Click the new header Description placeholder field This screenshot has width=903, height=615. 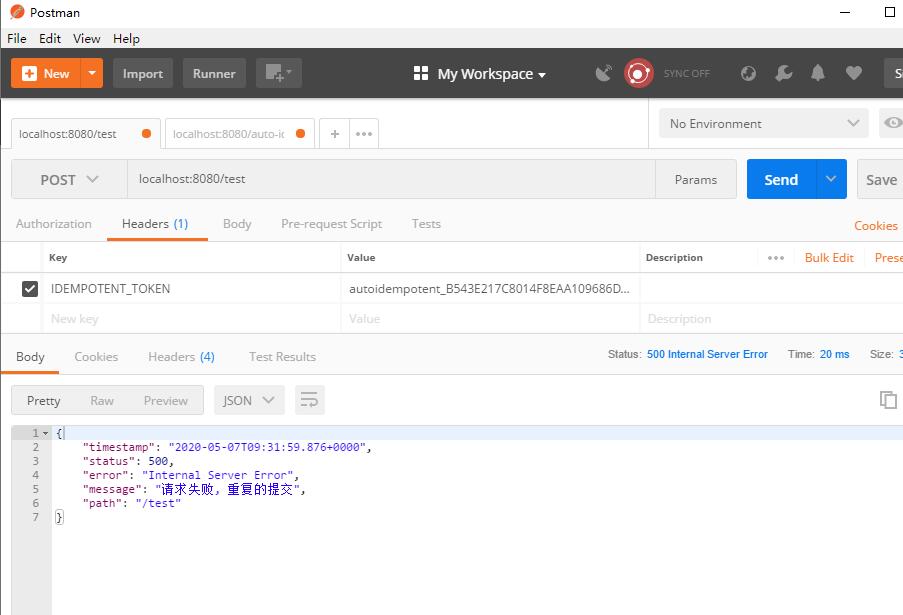pyautogui.click(x=771, y=318)
